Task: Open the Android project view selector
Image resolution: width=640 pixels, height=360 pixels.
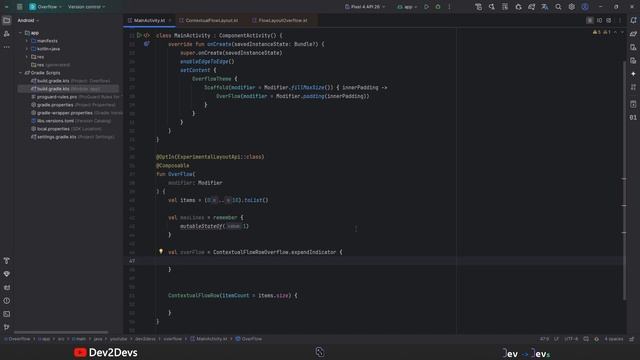Action: tap(28, 20)
